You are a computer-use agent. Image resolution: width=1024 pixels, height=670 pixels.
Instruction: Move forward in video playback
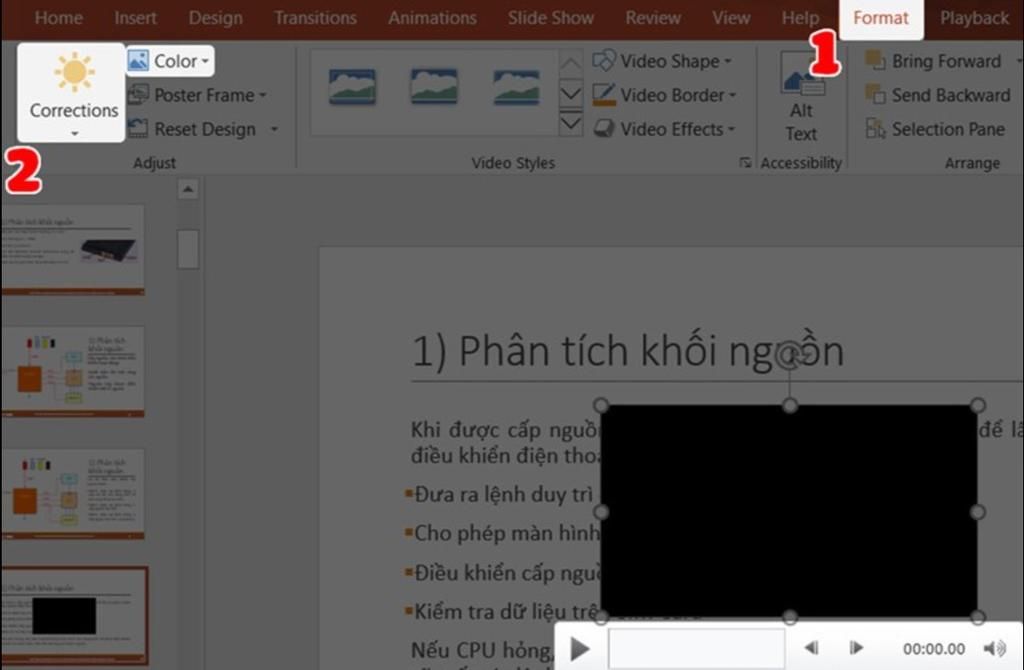tap(856, 648)
